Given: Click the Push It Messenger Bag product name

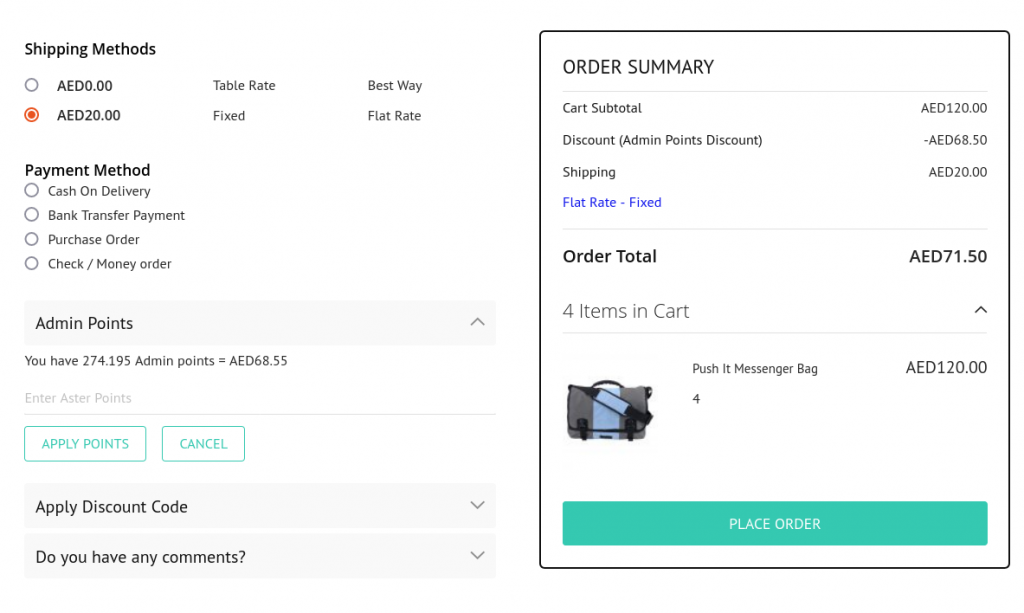Looking at the screenshot, I should [x=755, y=369].
